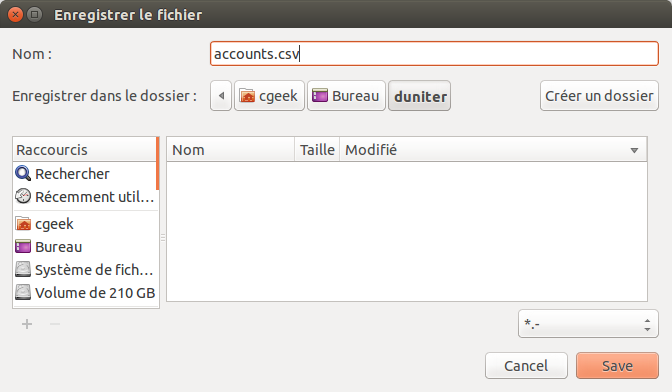The height and width of the screenshot is (392, 672).
Task: Sort files by Taille column header
Action: tap(317, 150)
